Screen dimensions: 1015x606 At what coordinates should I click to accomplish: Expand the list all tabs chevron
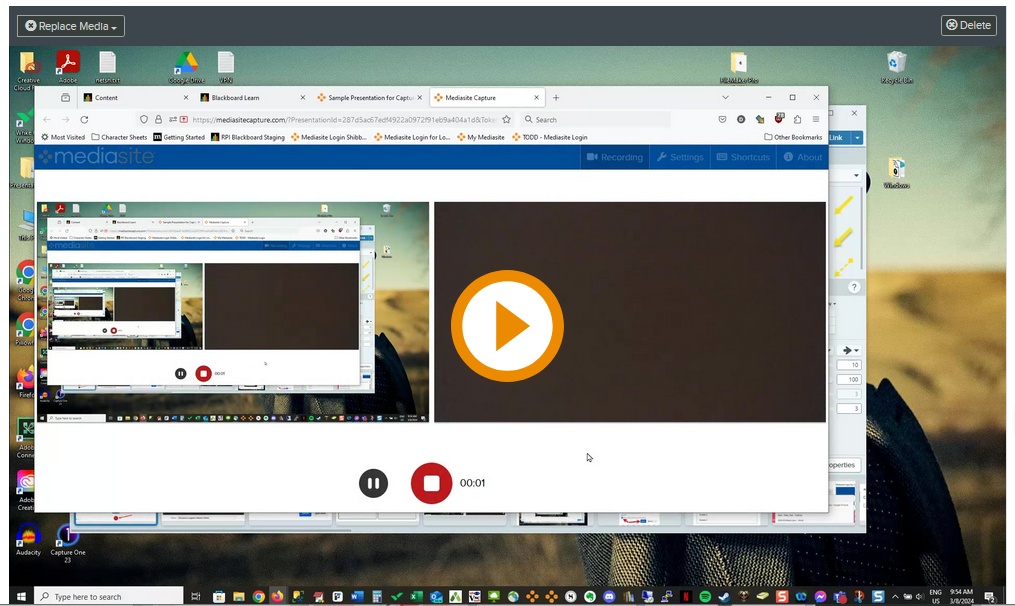coord(725,98)
